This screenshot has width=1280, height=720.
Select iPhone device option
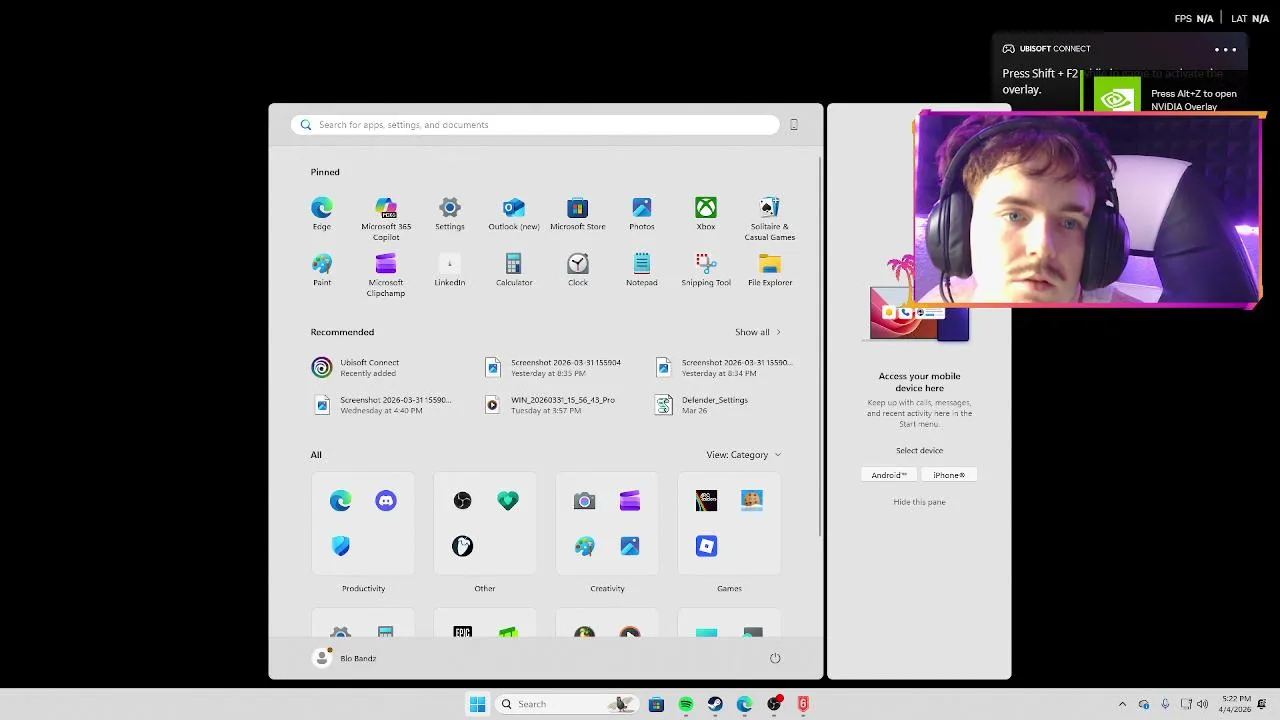[949, 475]
